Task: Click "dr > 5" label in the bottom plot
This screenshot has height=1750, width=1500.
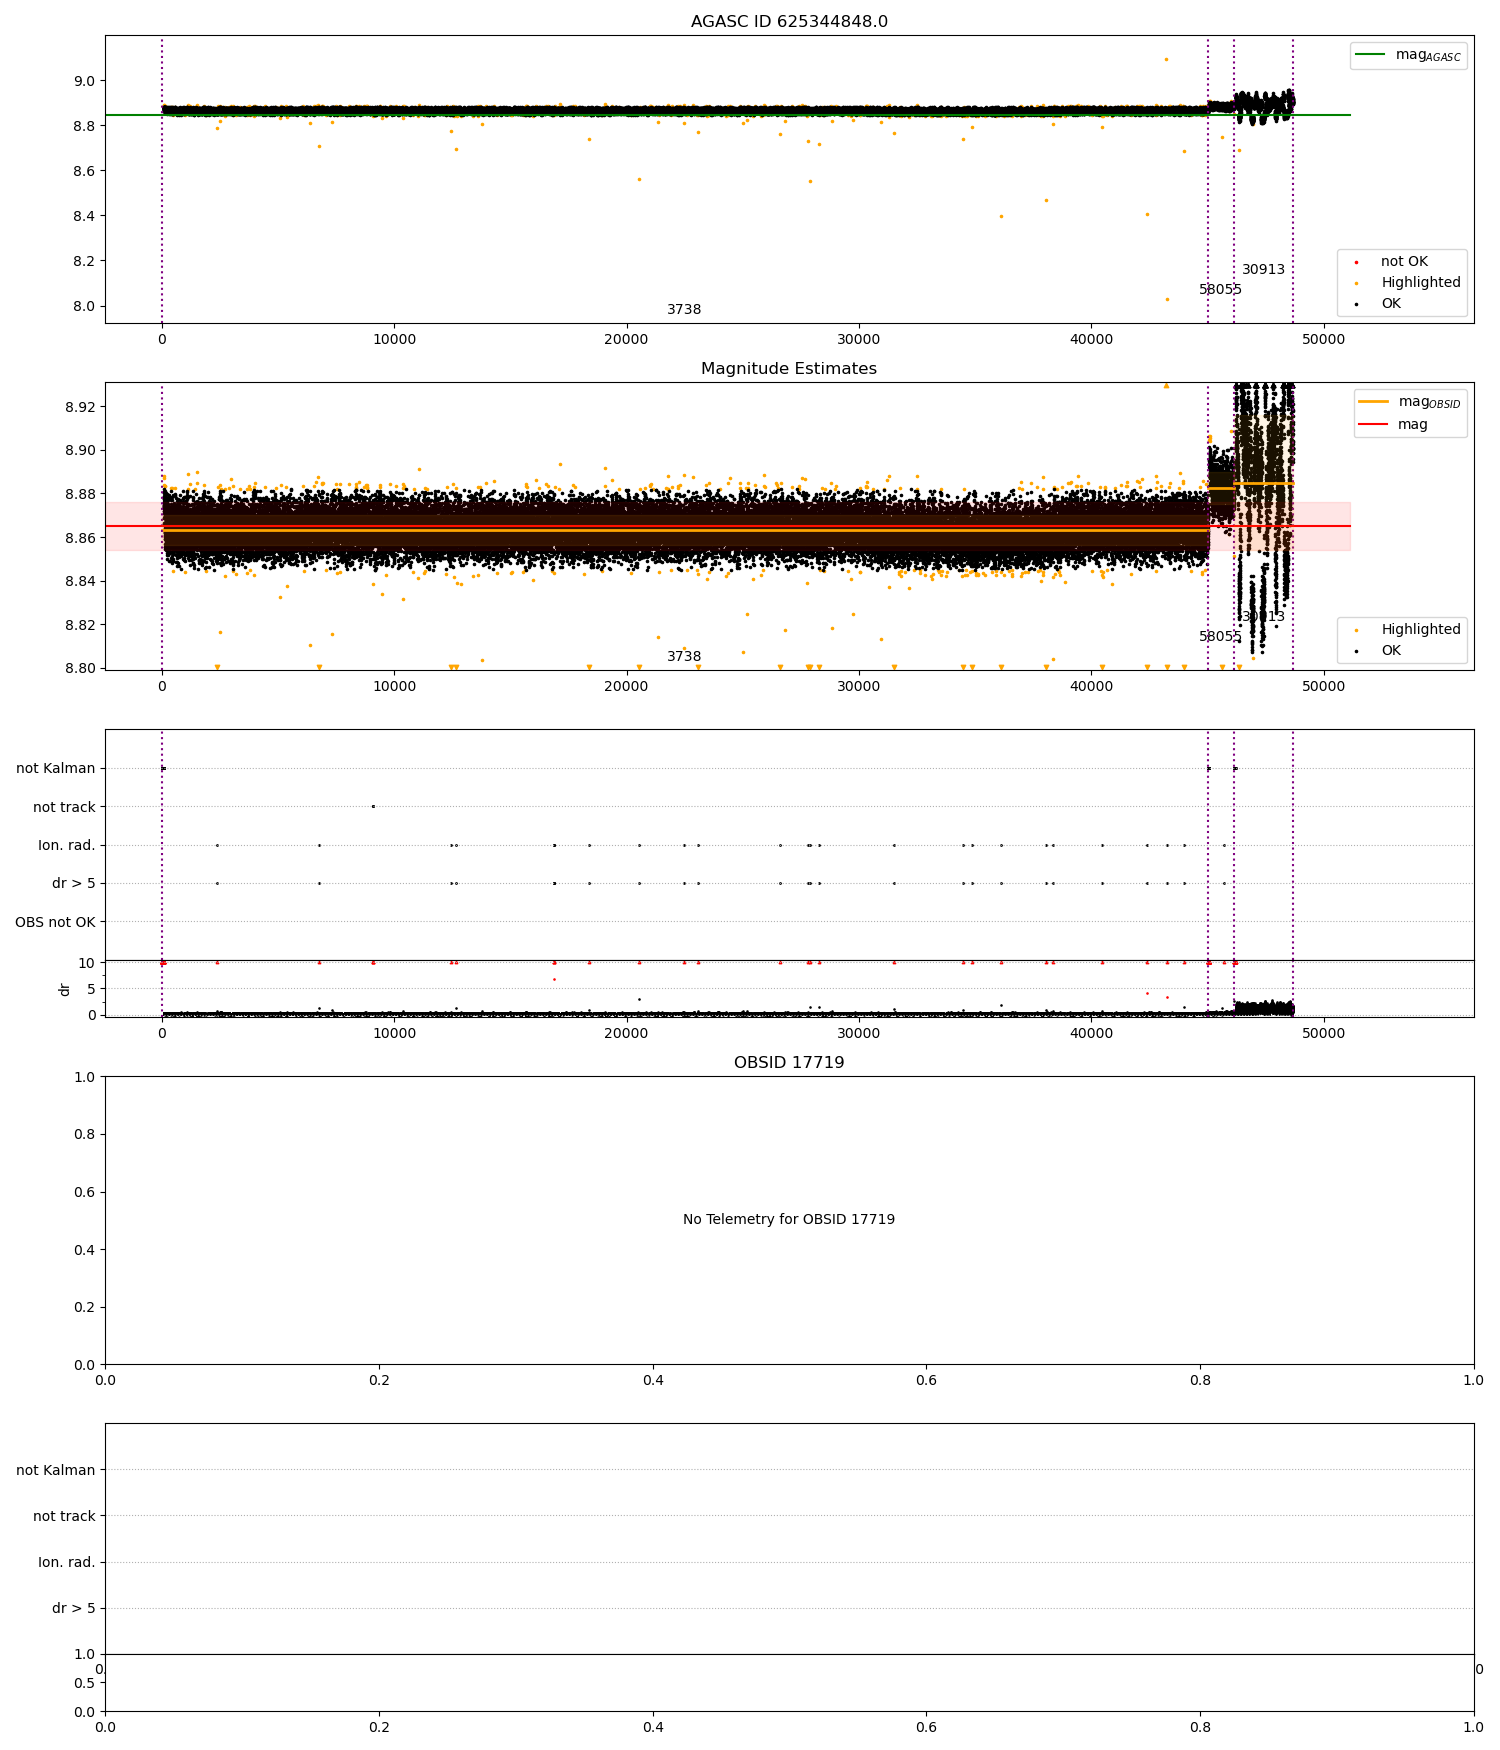Action: click(x=74, y=1608)
